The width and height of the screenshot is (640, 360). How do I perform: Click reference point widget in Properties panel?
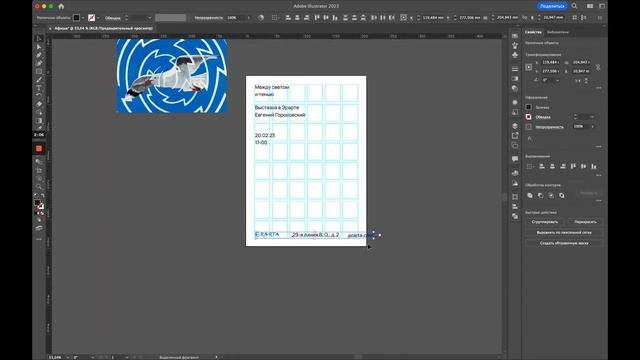point(529,67)
